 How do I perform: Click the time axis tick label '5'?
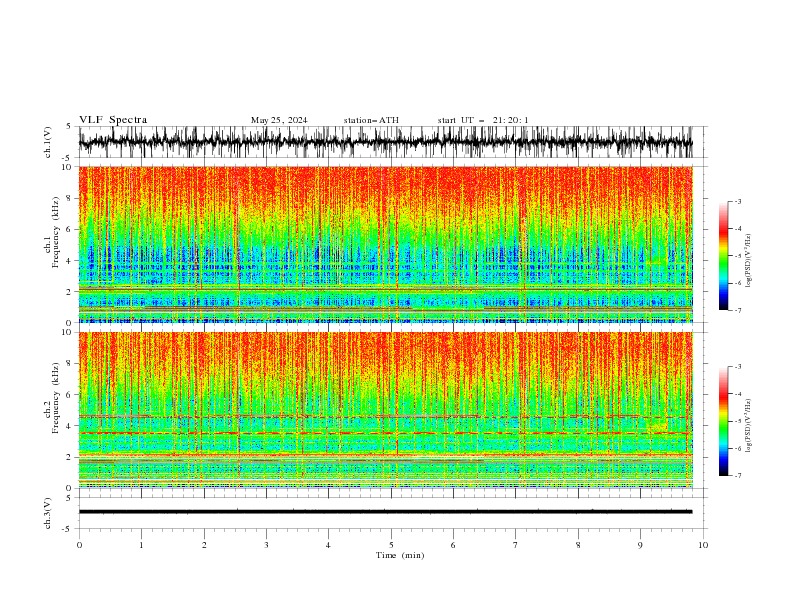click(x=391, y=545)
